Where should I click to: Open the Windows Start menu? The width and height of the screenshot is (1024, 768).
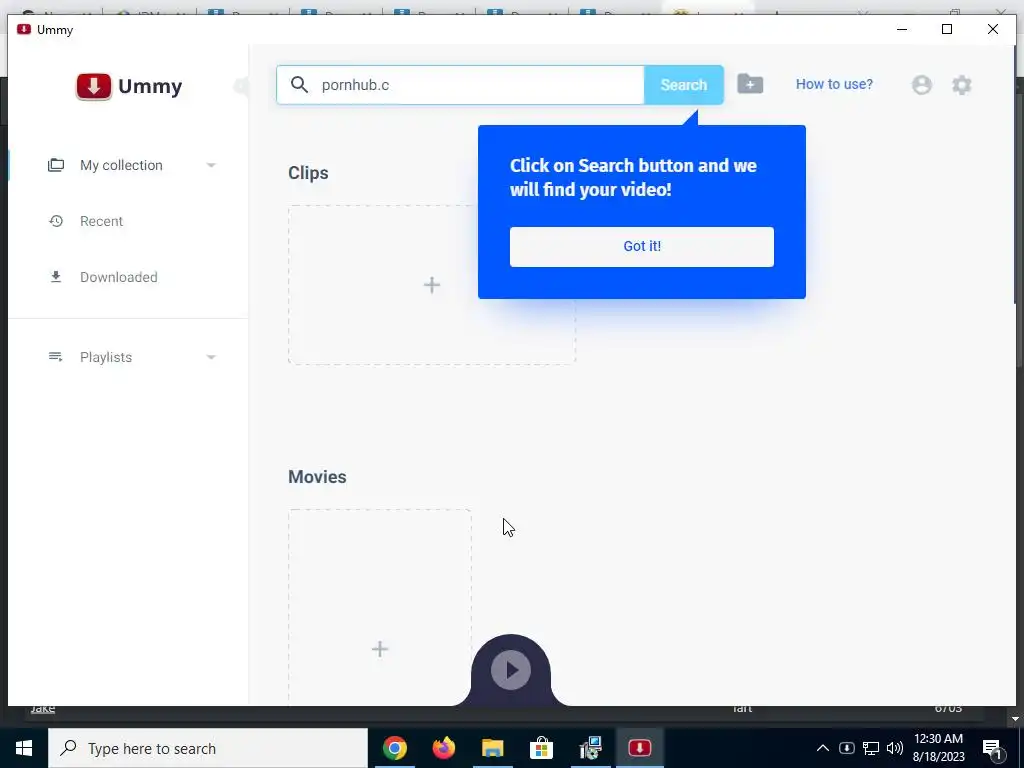(24, 748)
